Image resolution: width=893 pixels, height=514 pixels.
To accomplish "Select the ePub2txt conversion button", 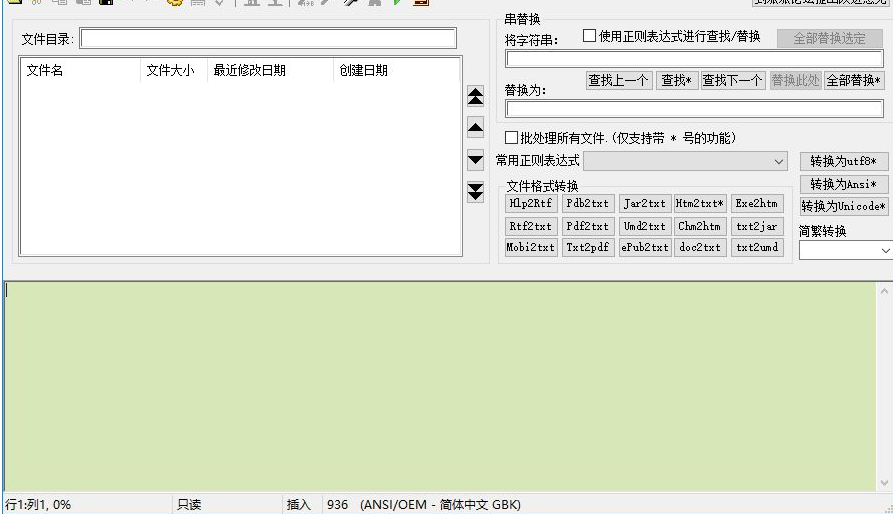I will (645, 248).
